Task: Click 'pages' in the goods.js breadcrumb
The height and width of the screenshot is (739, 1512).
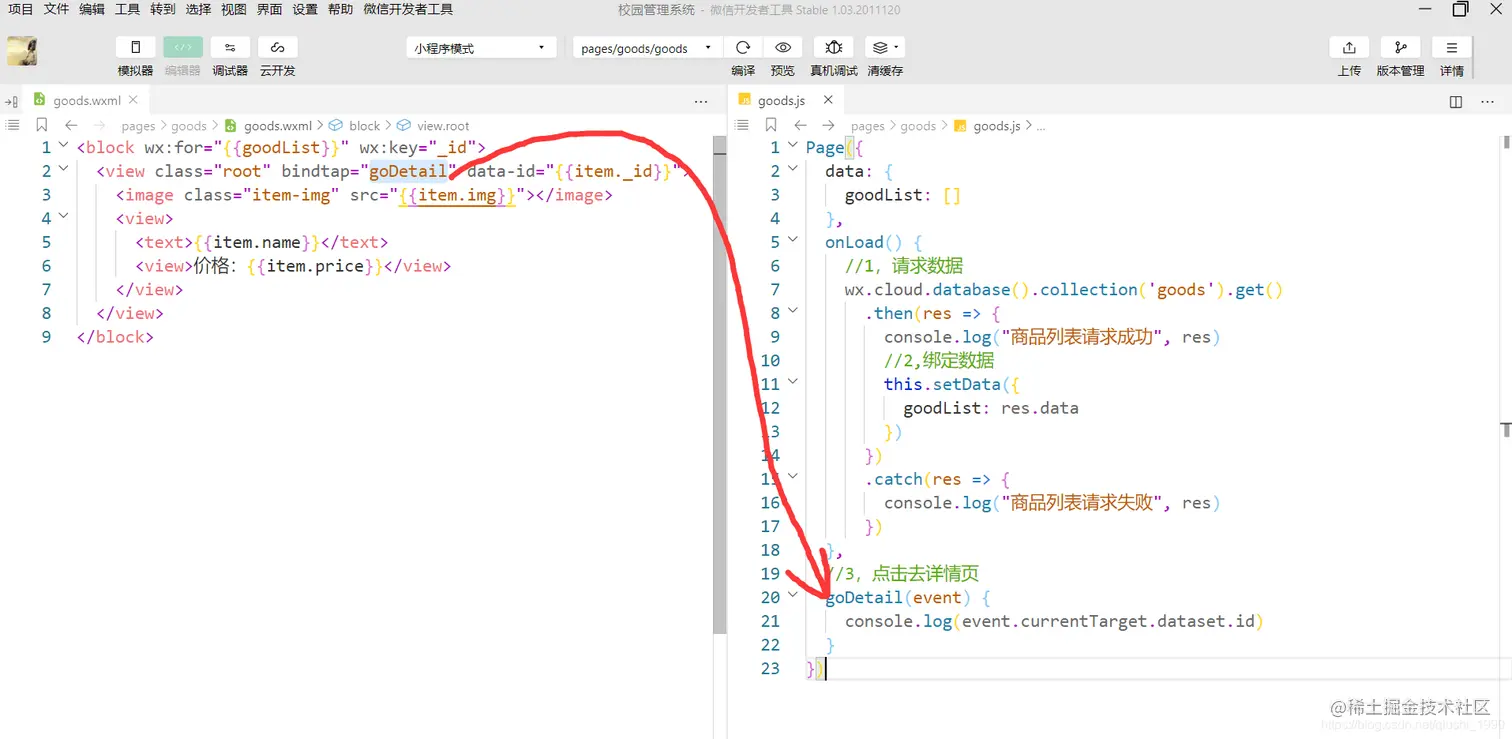Action: coord(868,126)
